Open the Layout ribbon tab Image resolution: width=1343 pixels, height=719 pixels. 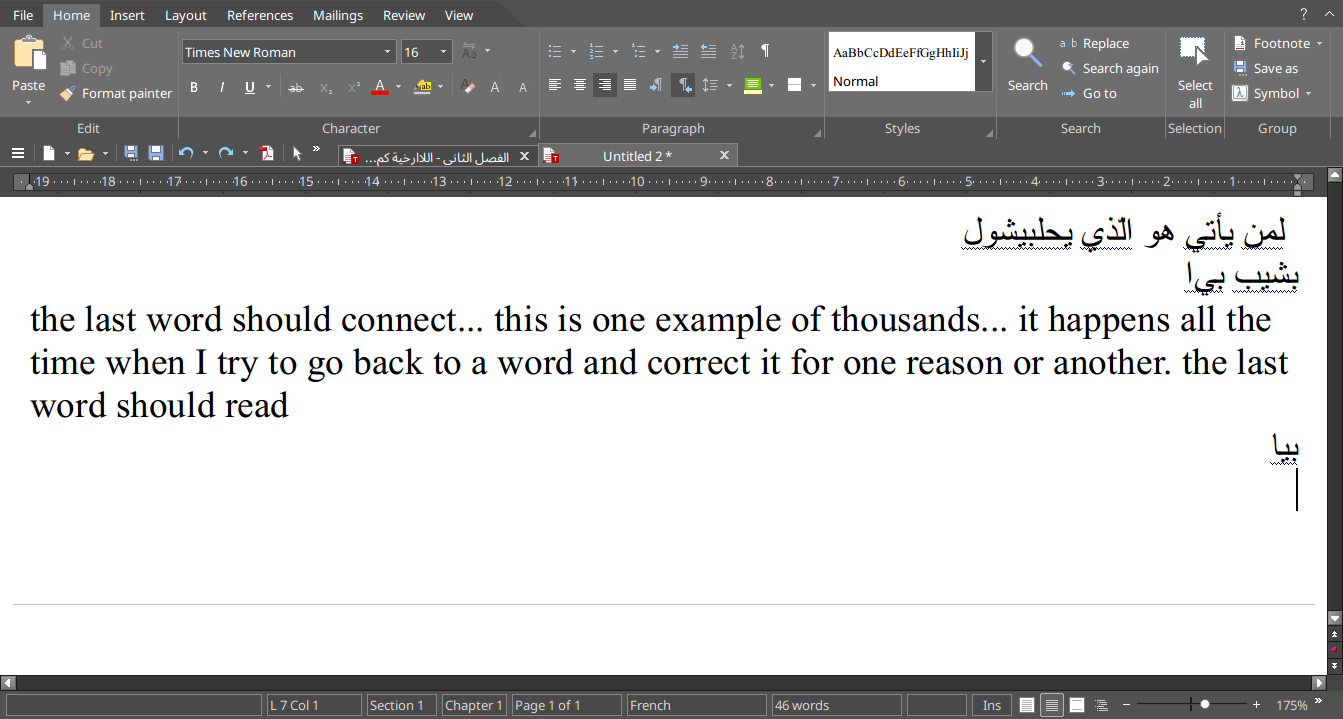[x=185, y=15]
